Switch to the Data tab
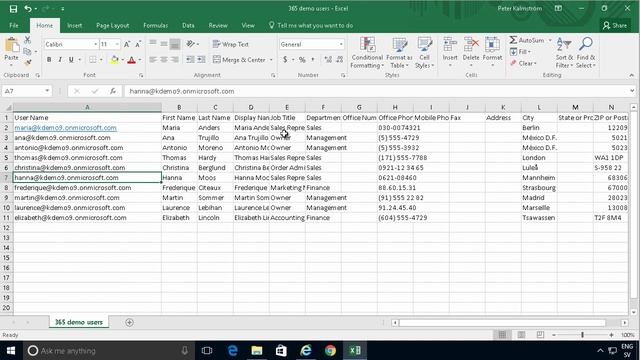This screenshot has width=640, height=360. coord(188,25)
